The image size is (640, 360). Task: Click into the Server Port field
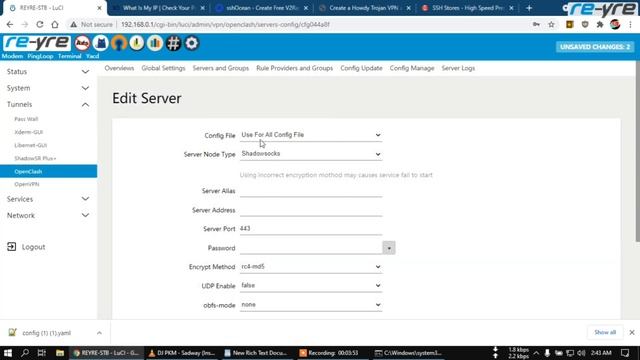[x=311, y=229]
